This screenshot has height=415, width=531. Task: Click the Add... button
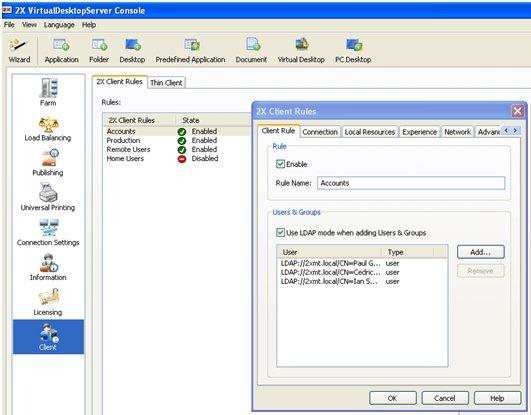(481, 252)
